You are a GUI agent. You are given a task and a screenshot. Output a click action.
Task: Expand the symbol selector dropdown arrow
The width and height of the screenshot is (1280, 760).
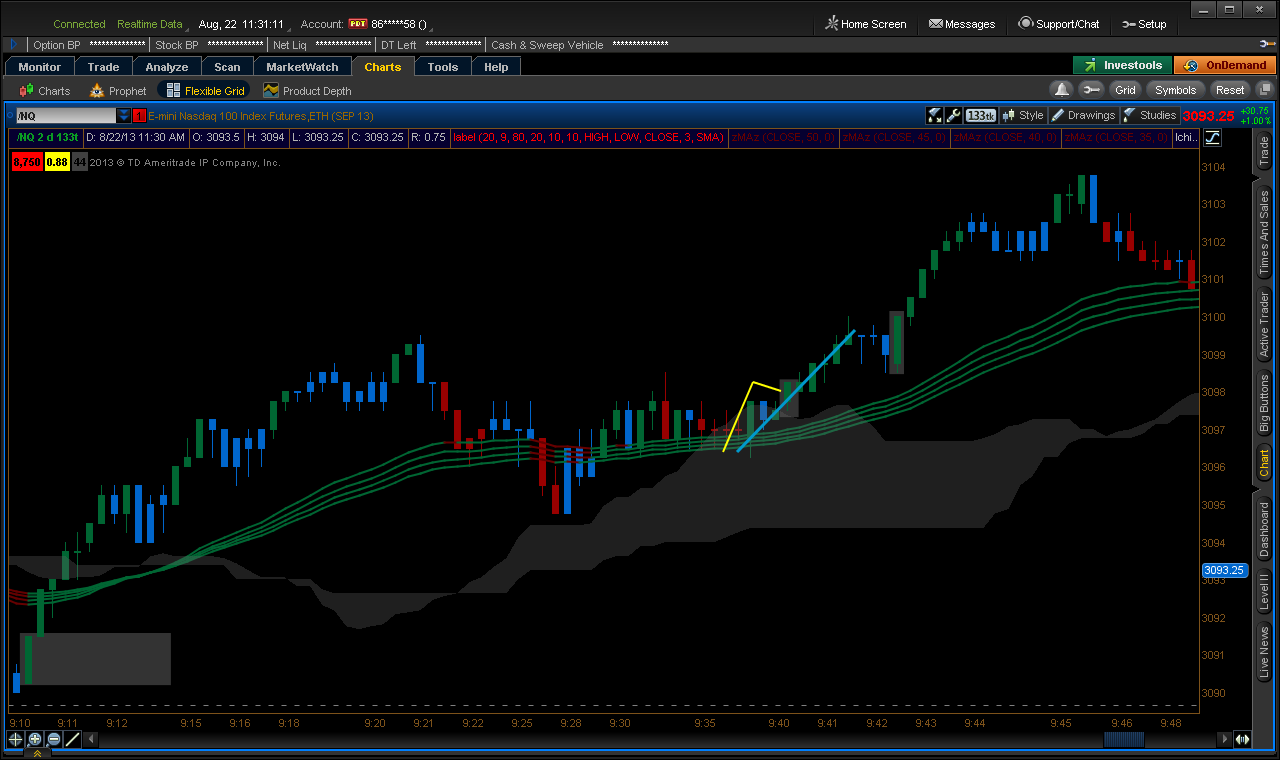click(x=124, y=116)
